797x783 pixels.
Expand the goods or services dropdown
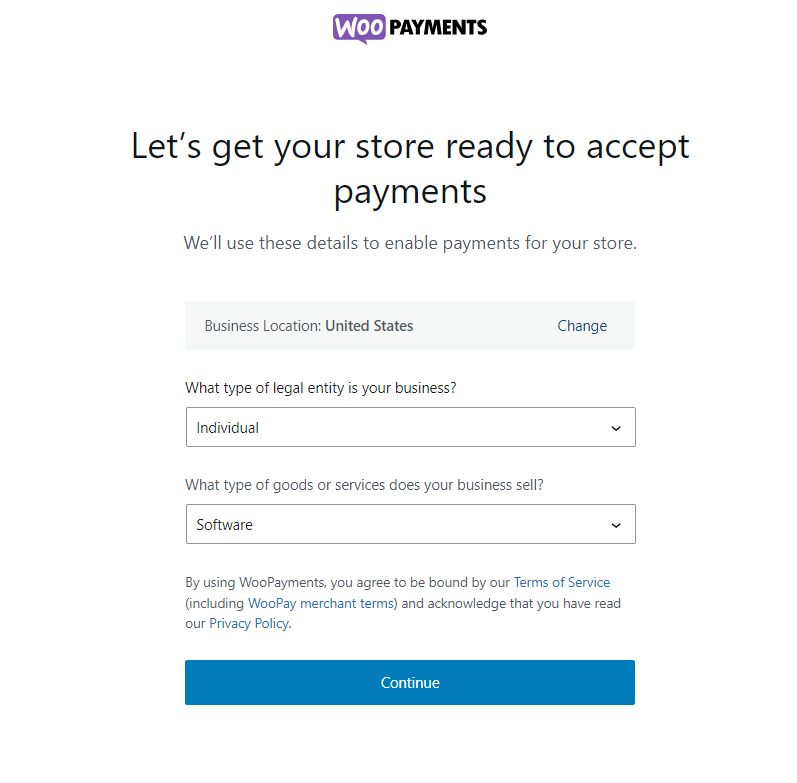click(x=410, y=524)
